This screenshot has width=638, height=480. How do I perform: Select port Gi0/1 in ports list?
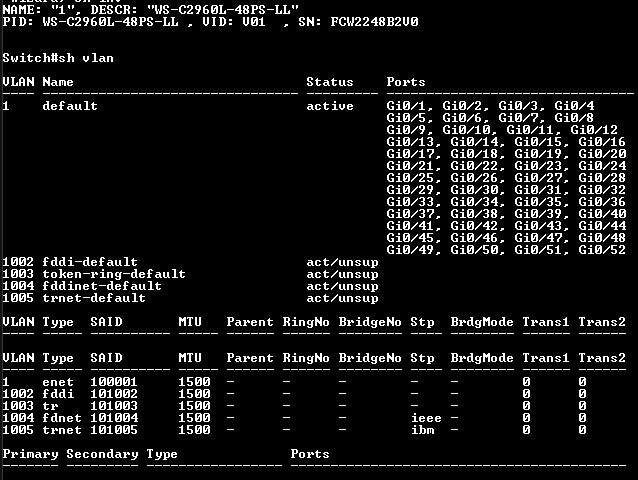pyautogui.click(x=406, y=106)
